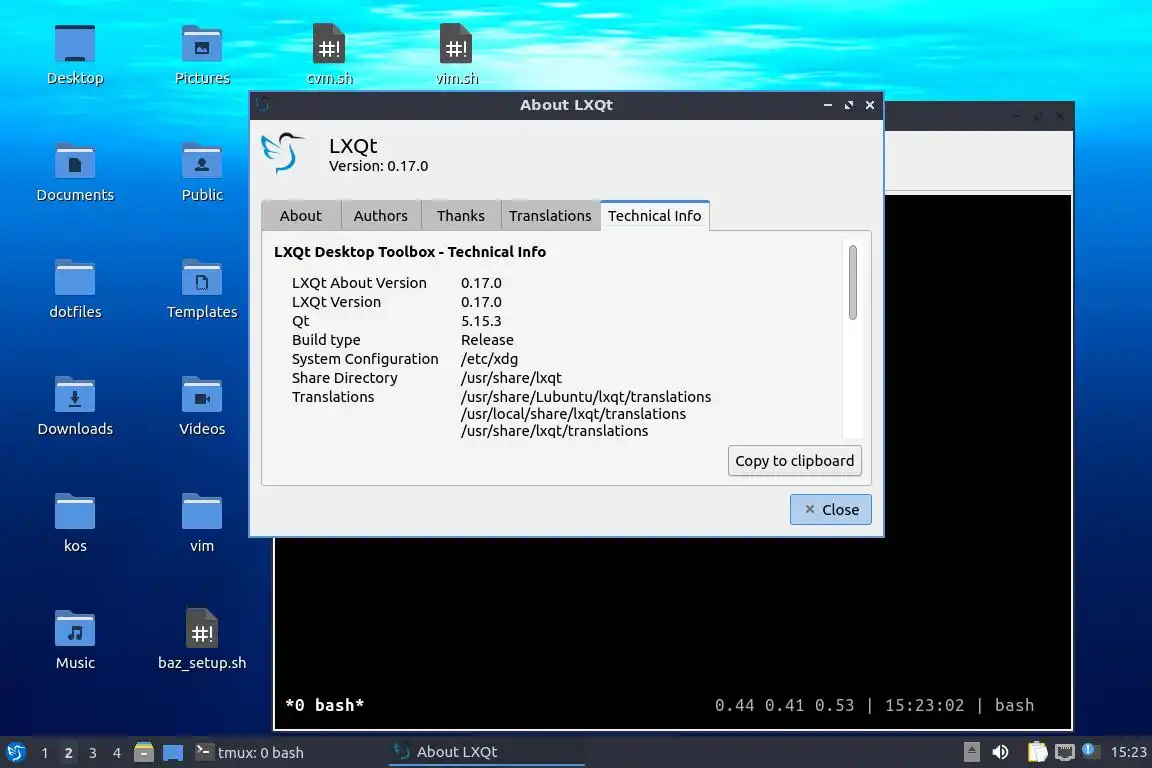Switch to the Translations tab
1152x768 pixels.
[x=550, y=215]
